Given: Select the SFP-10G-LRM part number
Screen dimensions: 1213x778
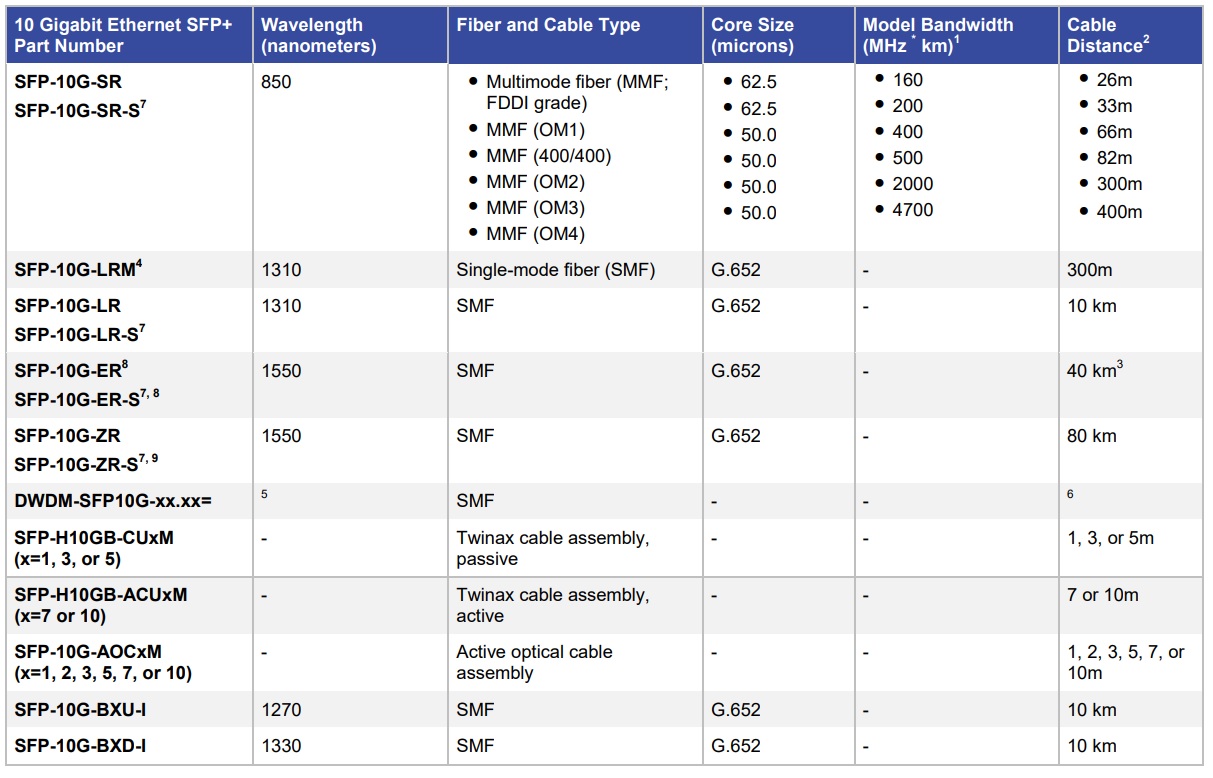Looking at the screenshot, I should (x=72, y=270).
